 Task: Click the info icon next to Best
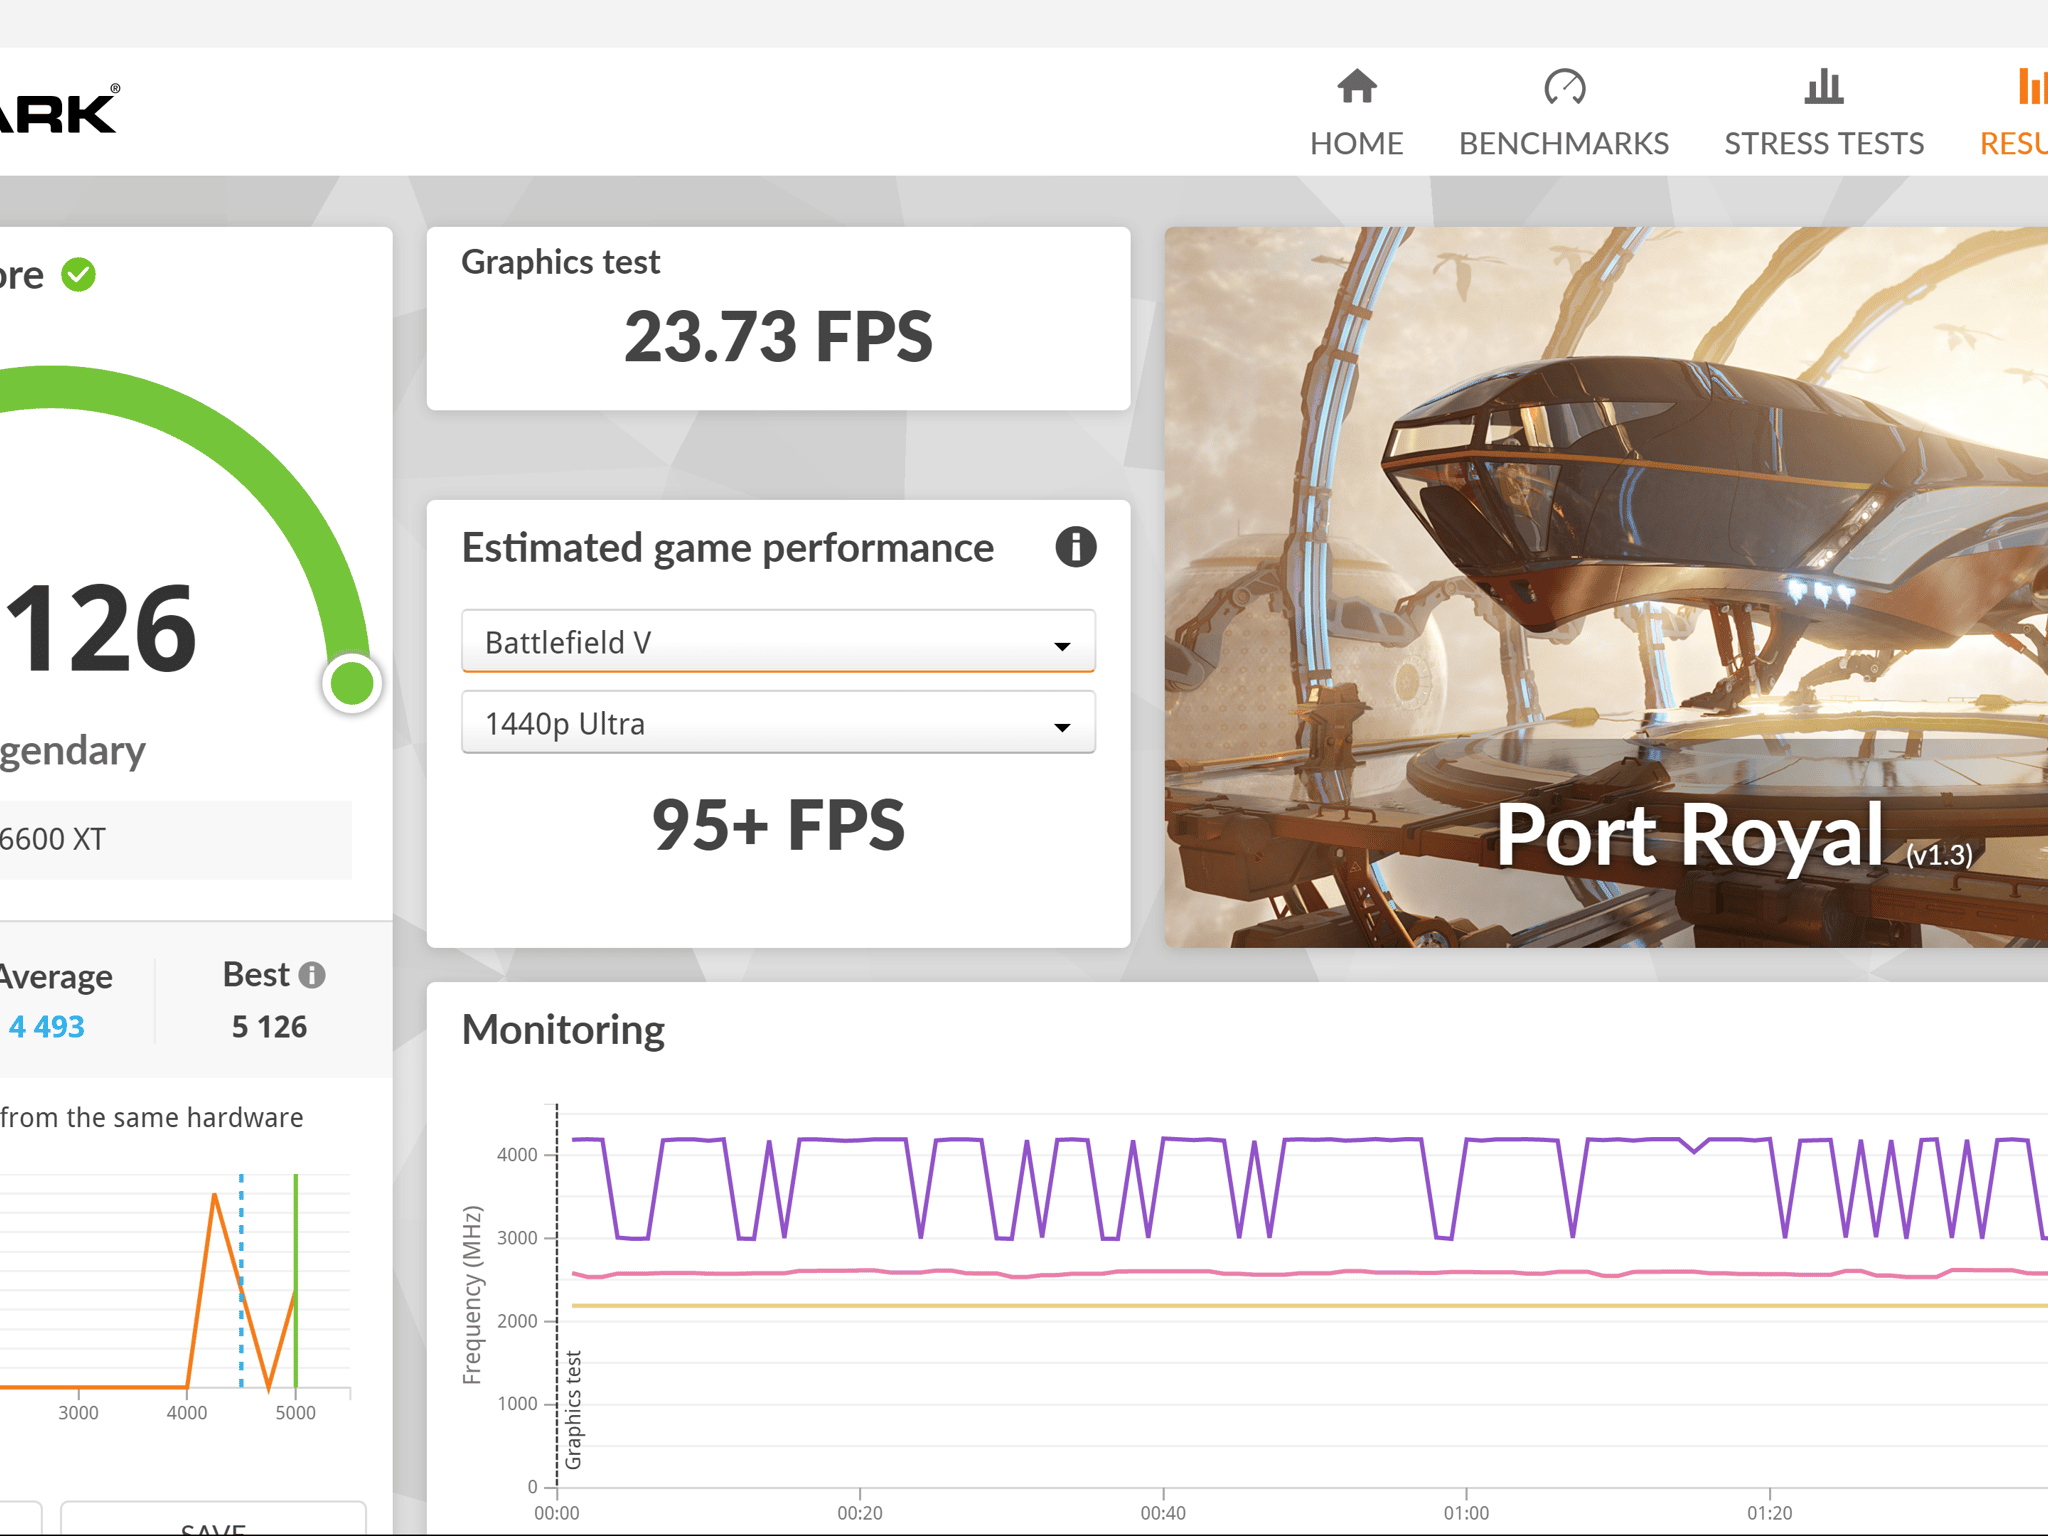tap(312, 975)
